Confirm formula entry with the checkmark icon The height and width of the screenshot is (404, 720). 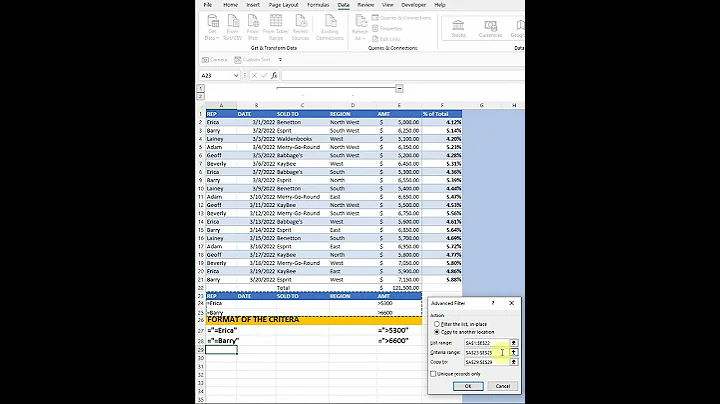click(x=264, y=75)
